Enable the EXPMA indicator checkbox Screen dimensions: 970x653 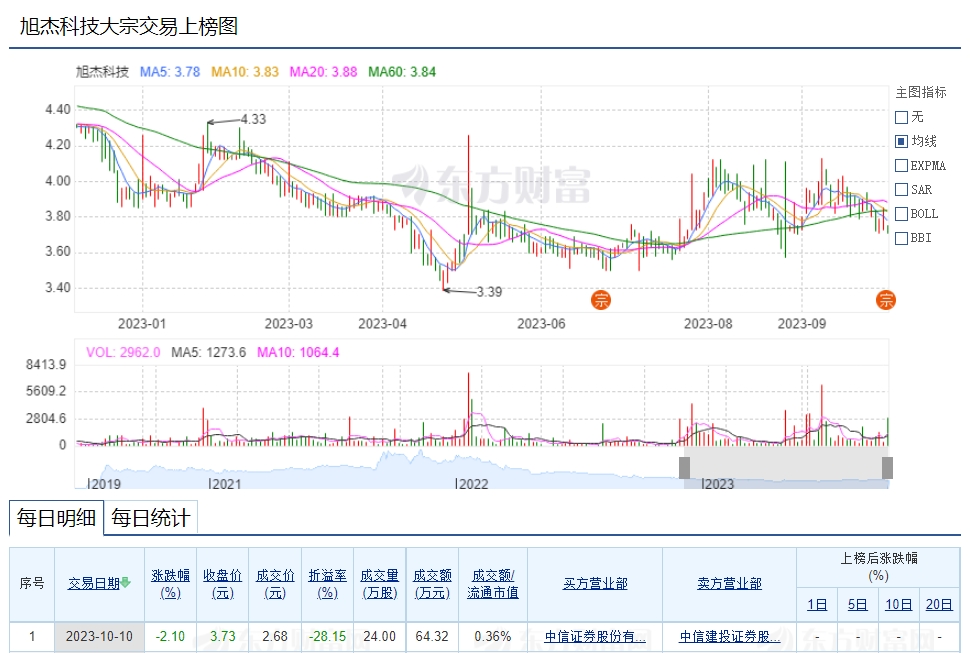tap(902, 165)
